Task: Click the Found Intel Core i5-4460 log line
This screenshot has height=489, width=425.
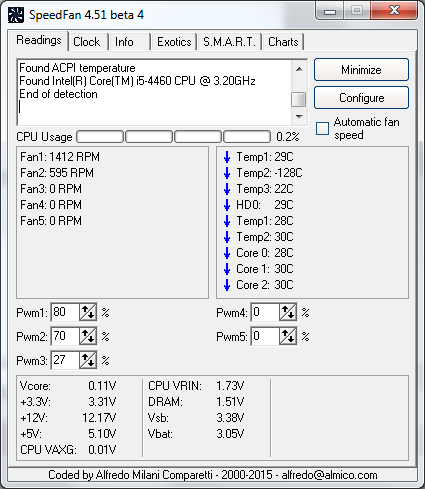Action: point(137,81)
